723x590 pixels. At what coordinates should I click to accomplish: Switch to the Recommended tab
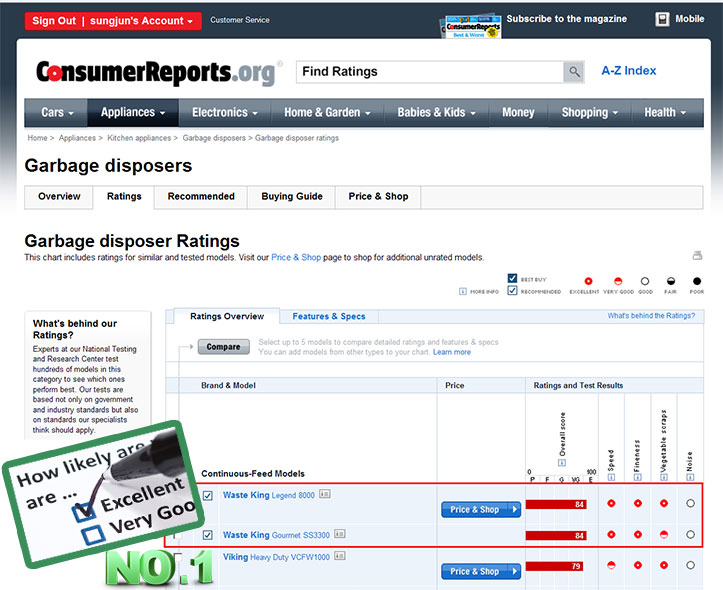[x=201, y=197]
